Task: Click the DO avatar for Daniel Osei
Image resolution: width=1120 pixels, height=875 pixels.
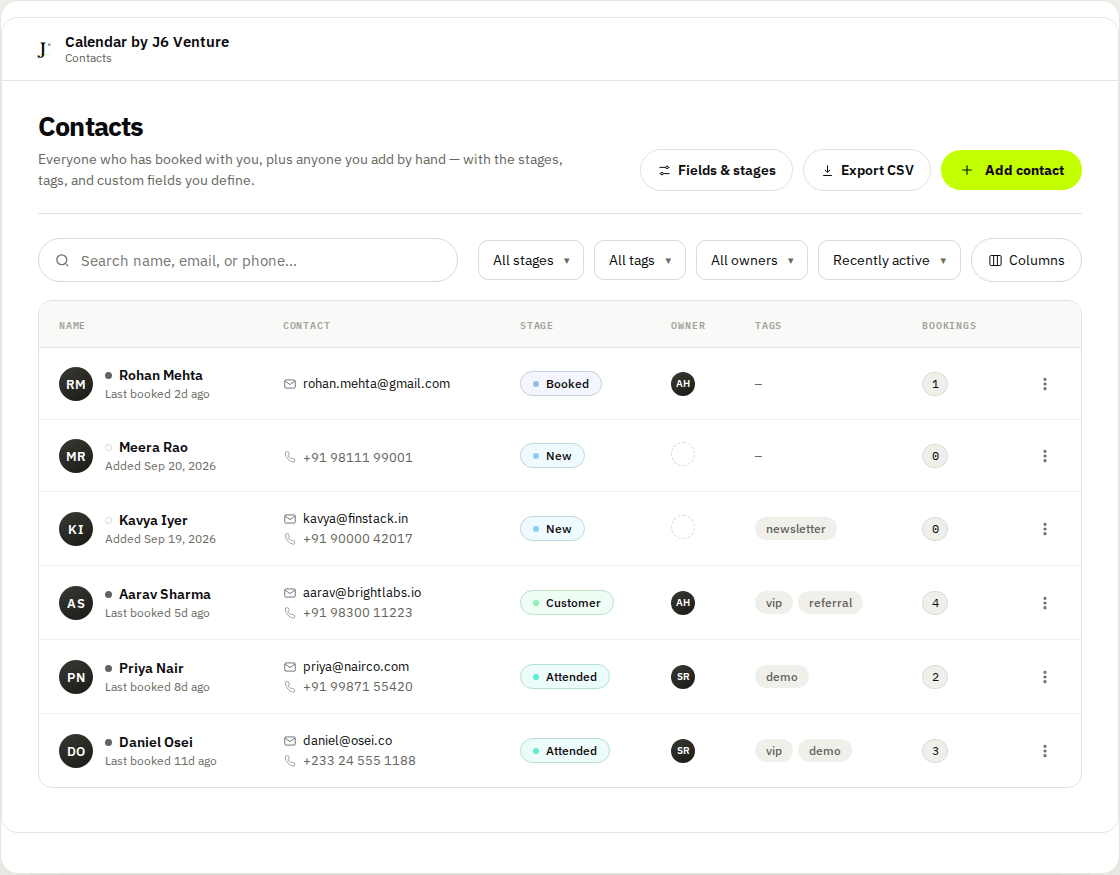Action: click(x=76, y=751)
